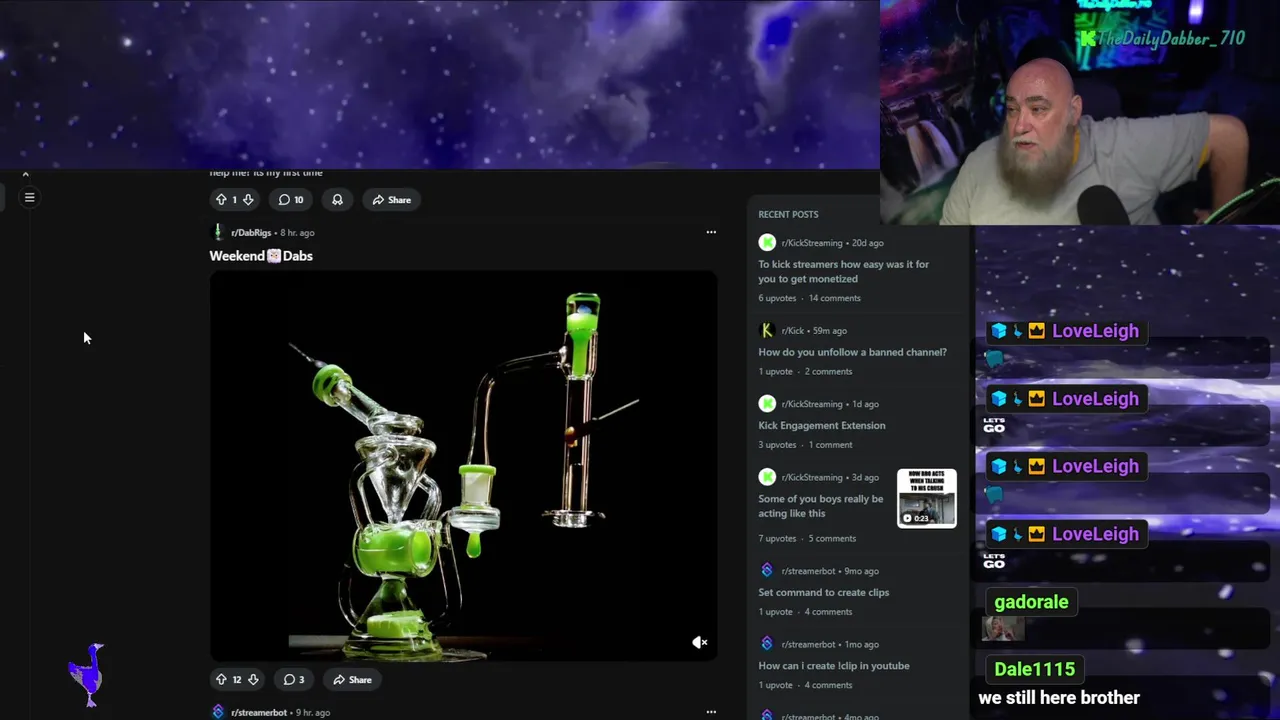Downvote the Weekend Dabs post
Screen dimensions: 1280x720
click(253, 680)
